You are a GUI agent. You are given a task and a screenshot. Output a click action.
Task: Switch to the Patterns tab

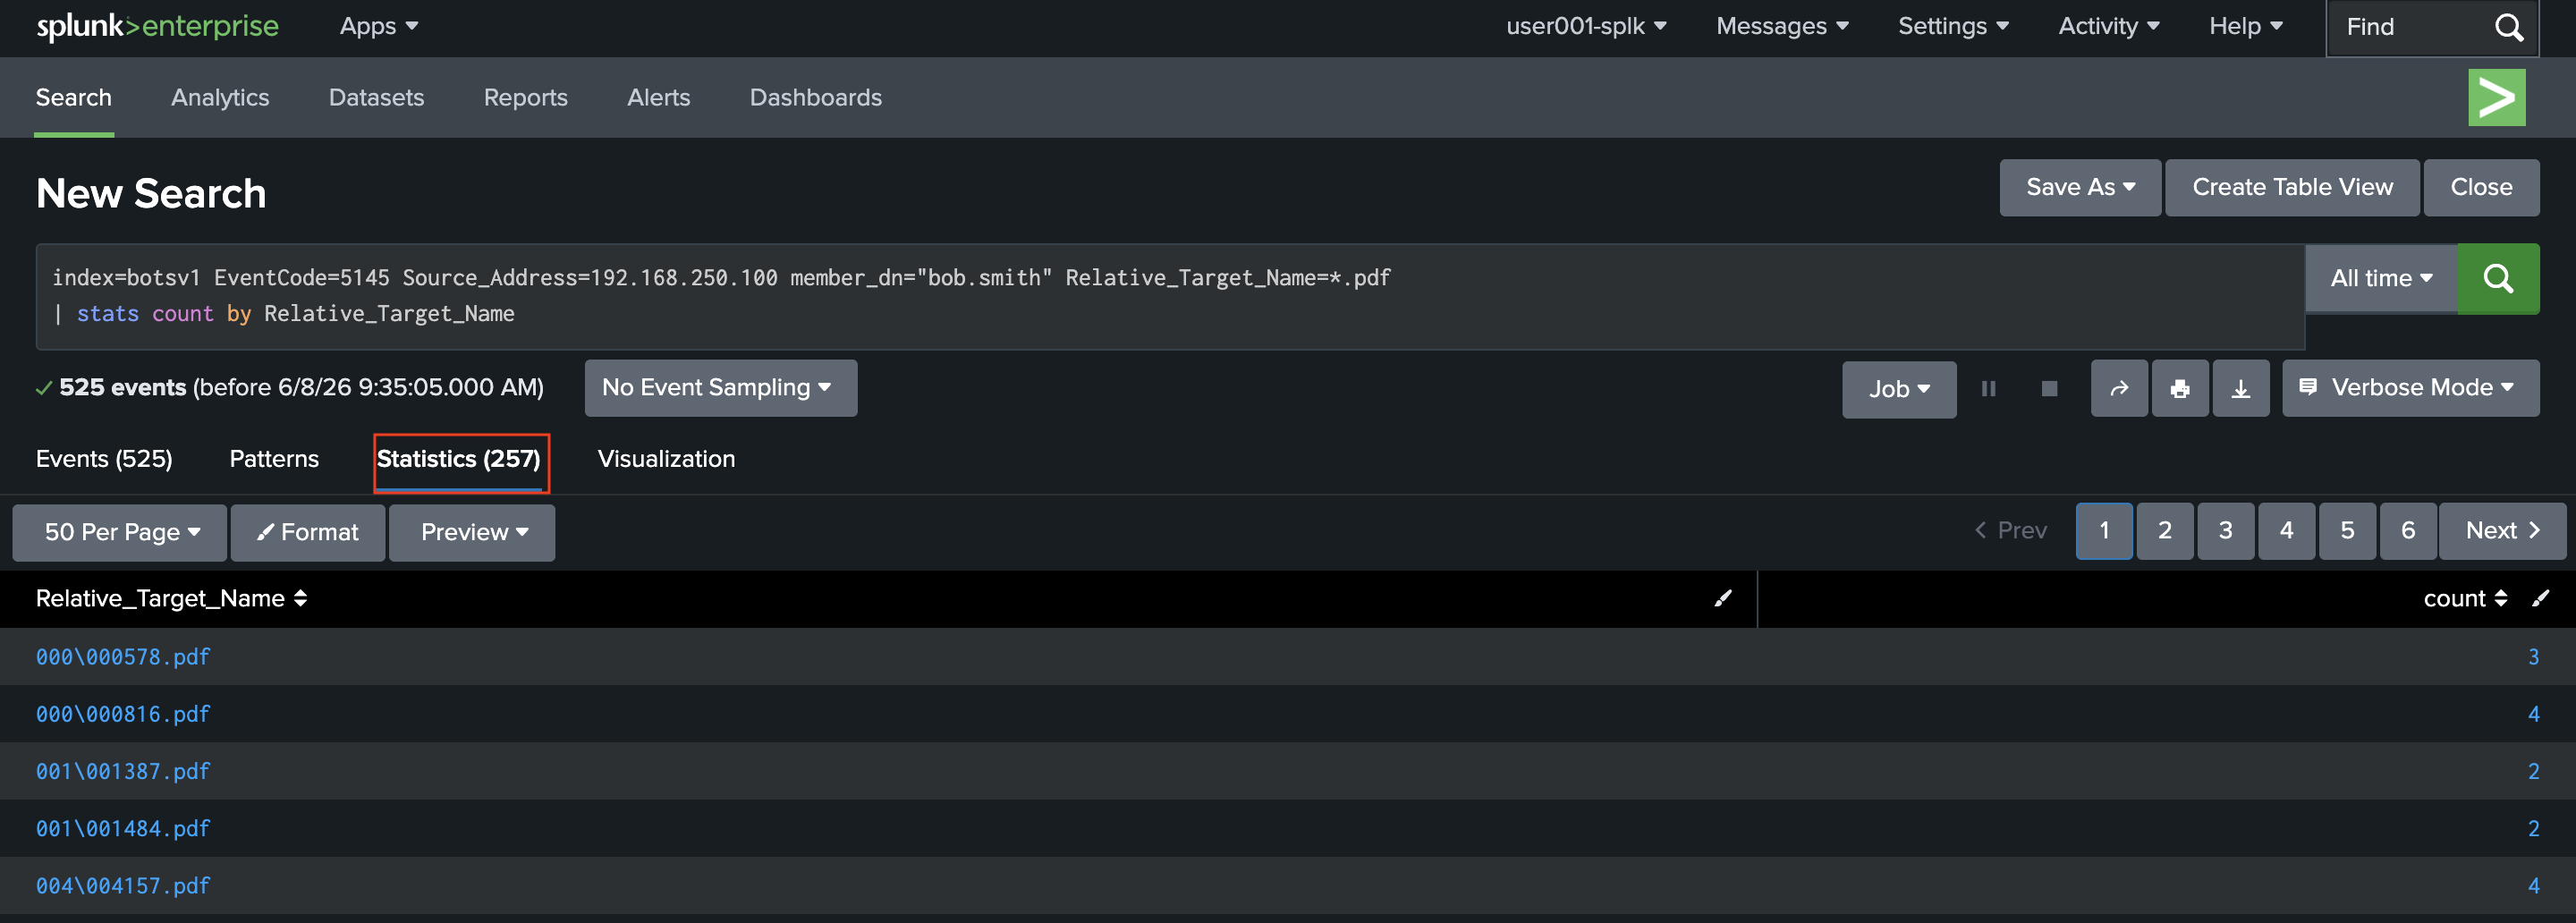pos(274,459)
